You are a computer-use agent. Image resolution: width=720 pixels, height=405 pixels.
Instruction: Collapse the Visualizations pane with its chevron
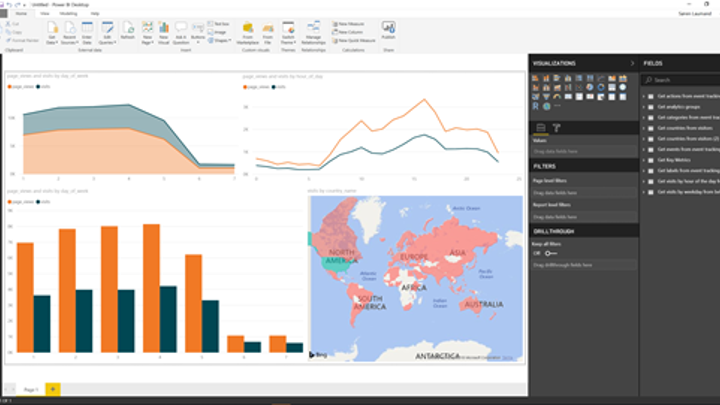[633, 63]
